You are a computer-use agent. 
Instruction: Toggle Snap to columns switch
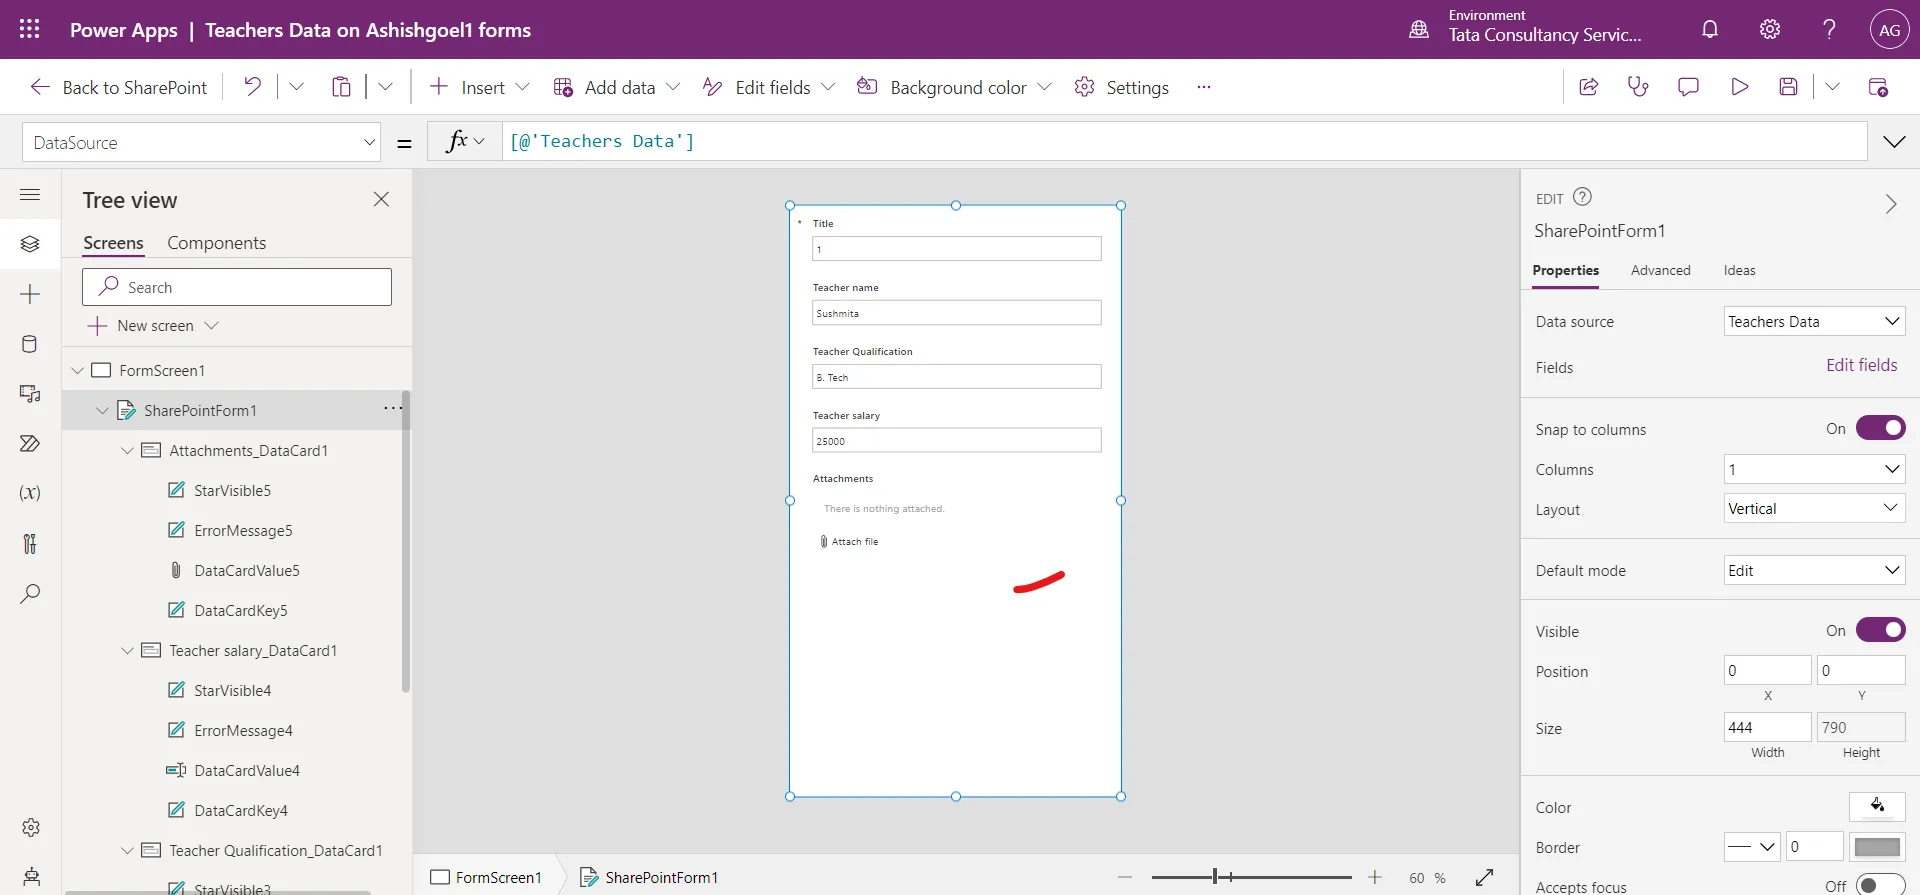pos(1880,428)
